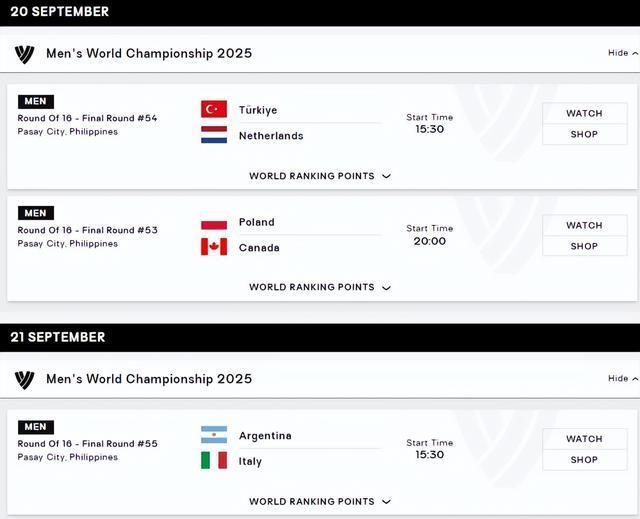The image size is (640, 519).
Task: Click the Italy flag icon
Action: [214, 461]
